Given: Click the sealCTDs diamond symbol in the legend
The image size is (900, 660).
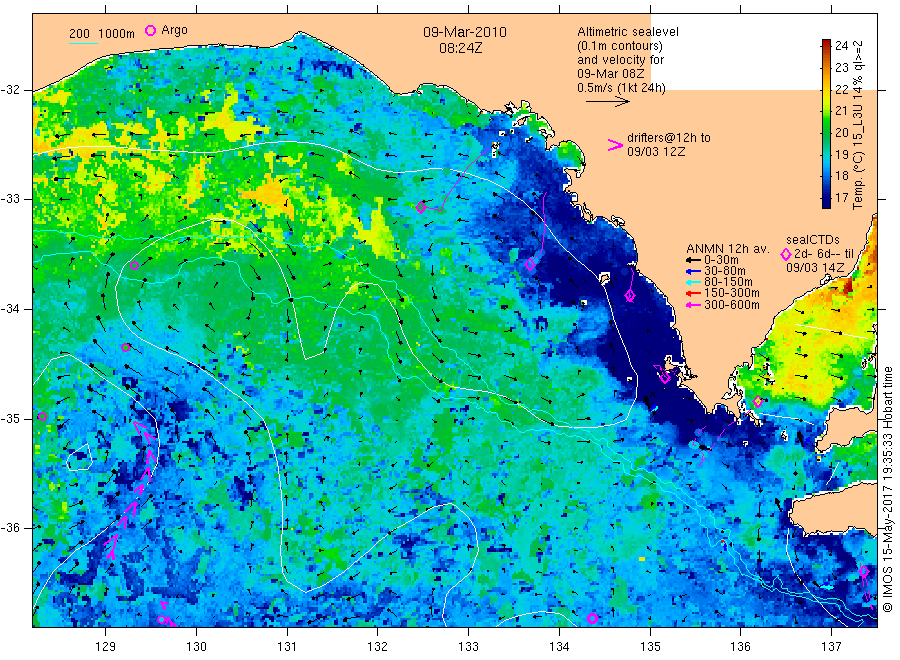Looking at the screenshot, I should pos(786,254).
